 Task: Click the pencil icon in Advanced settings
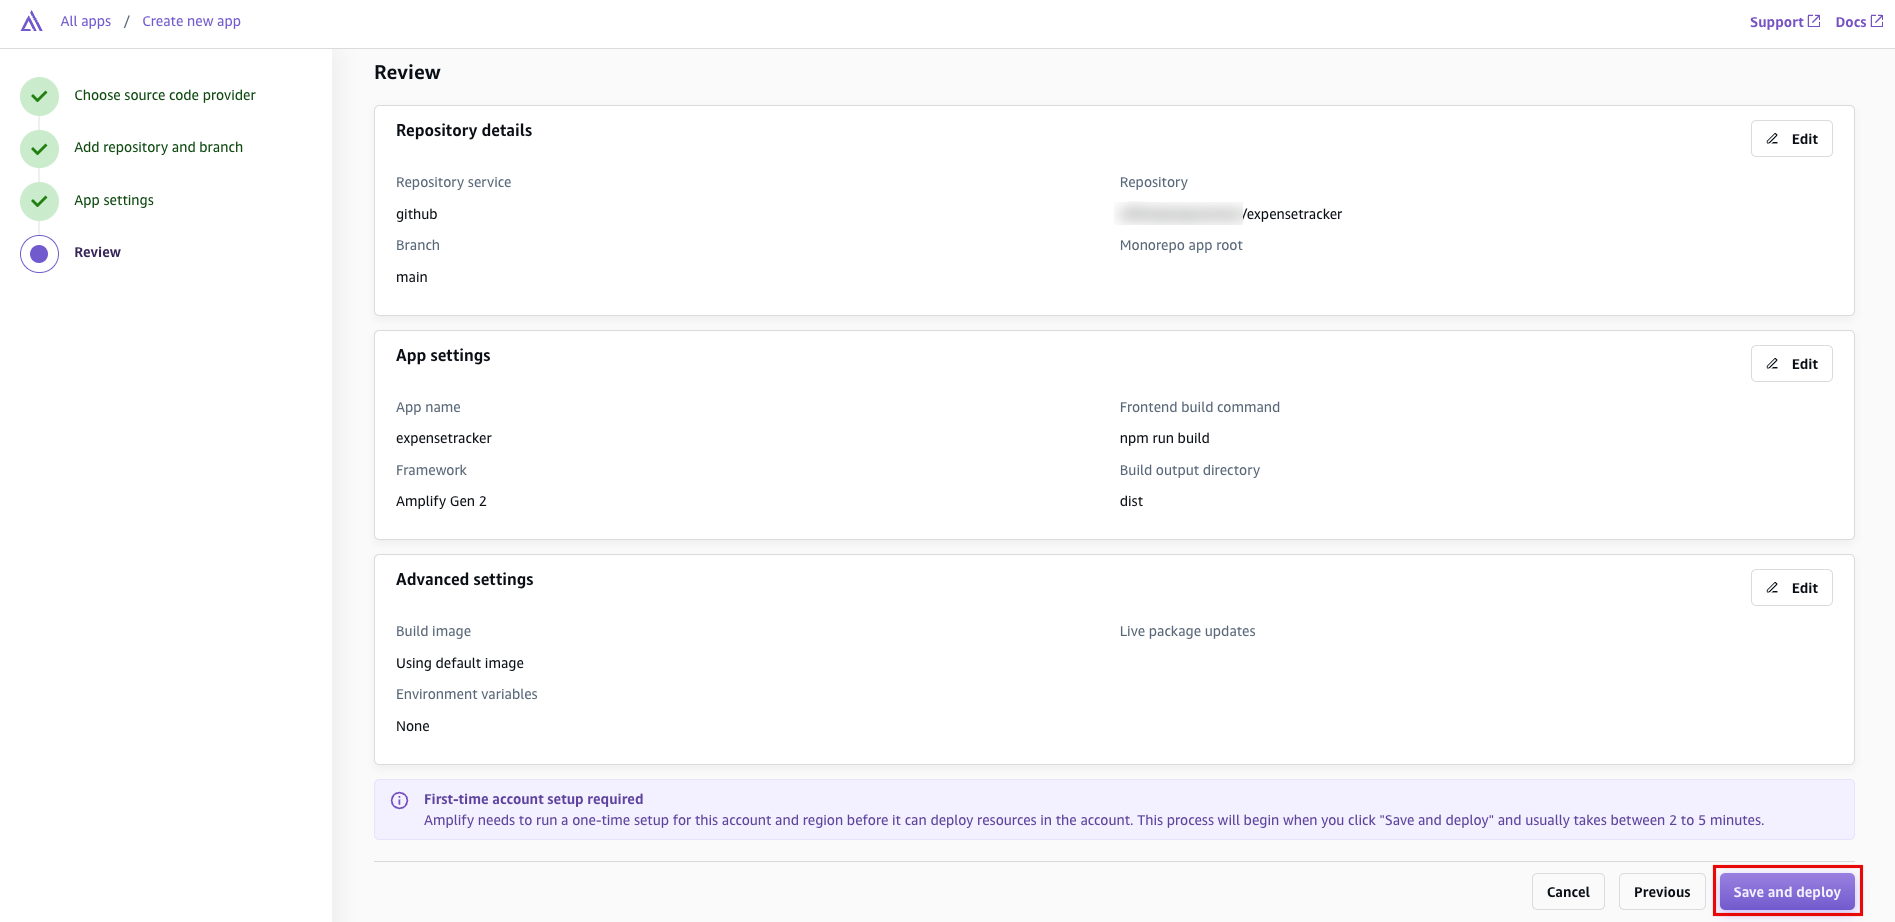point(1772,588)
